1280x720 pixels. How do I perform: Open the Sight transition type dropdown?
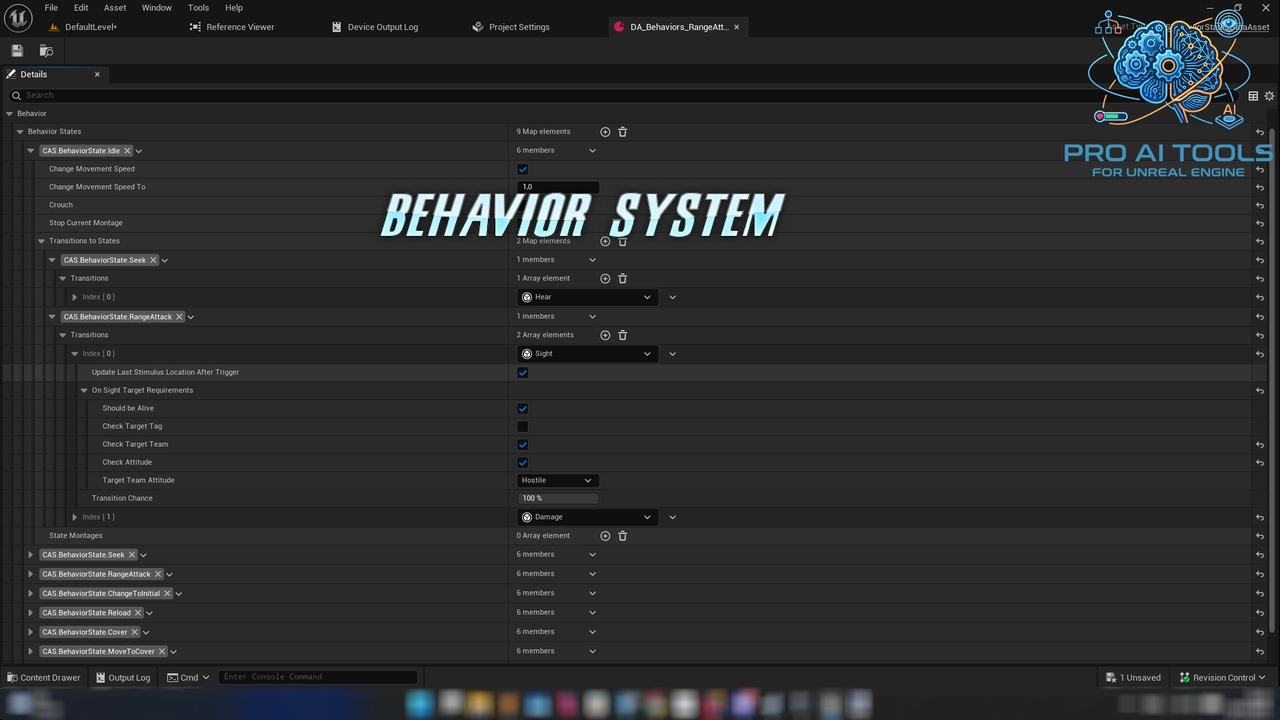(587, 354)
